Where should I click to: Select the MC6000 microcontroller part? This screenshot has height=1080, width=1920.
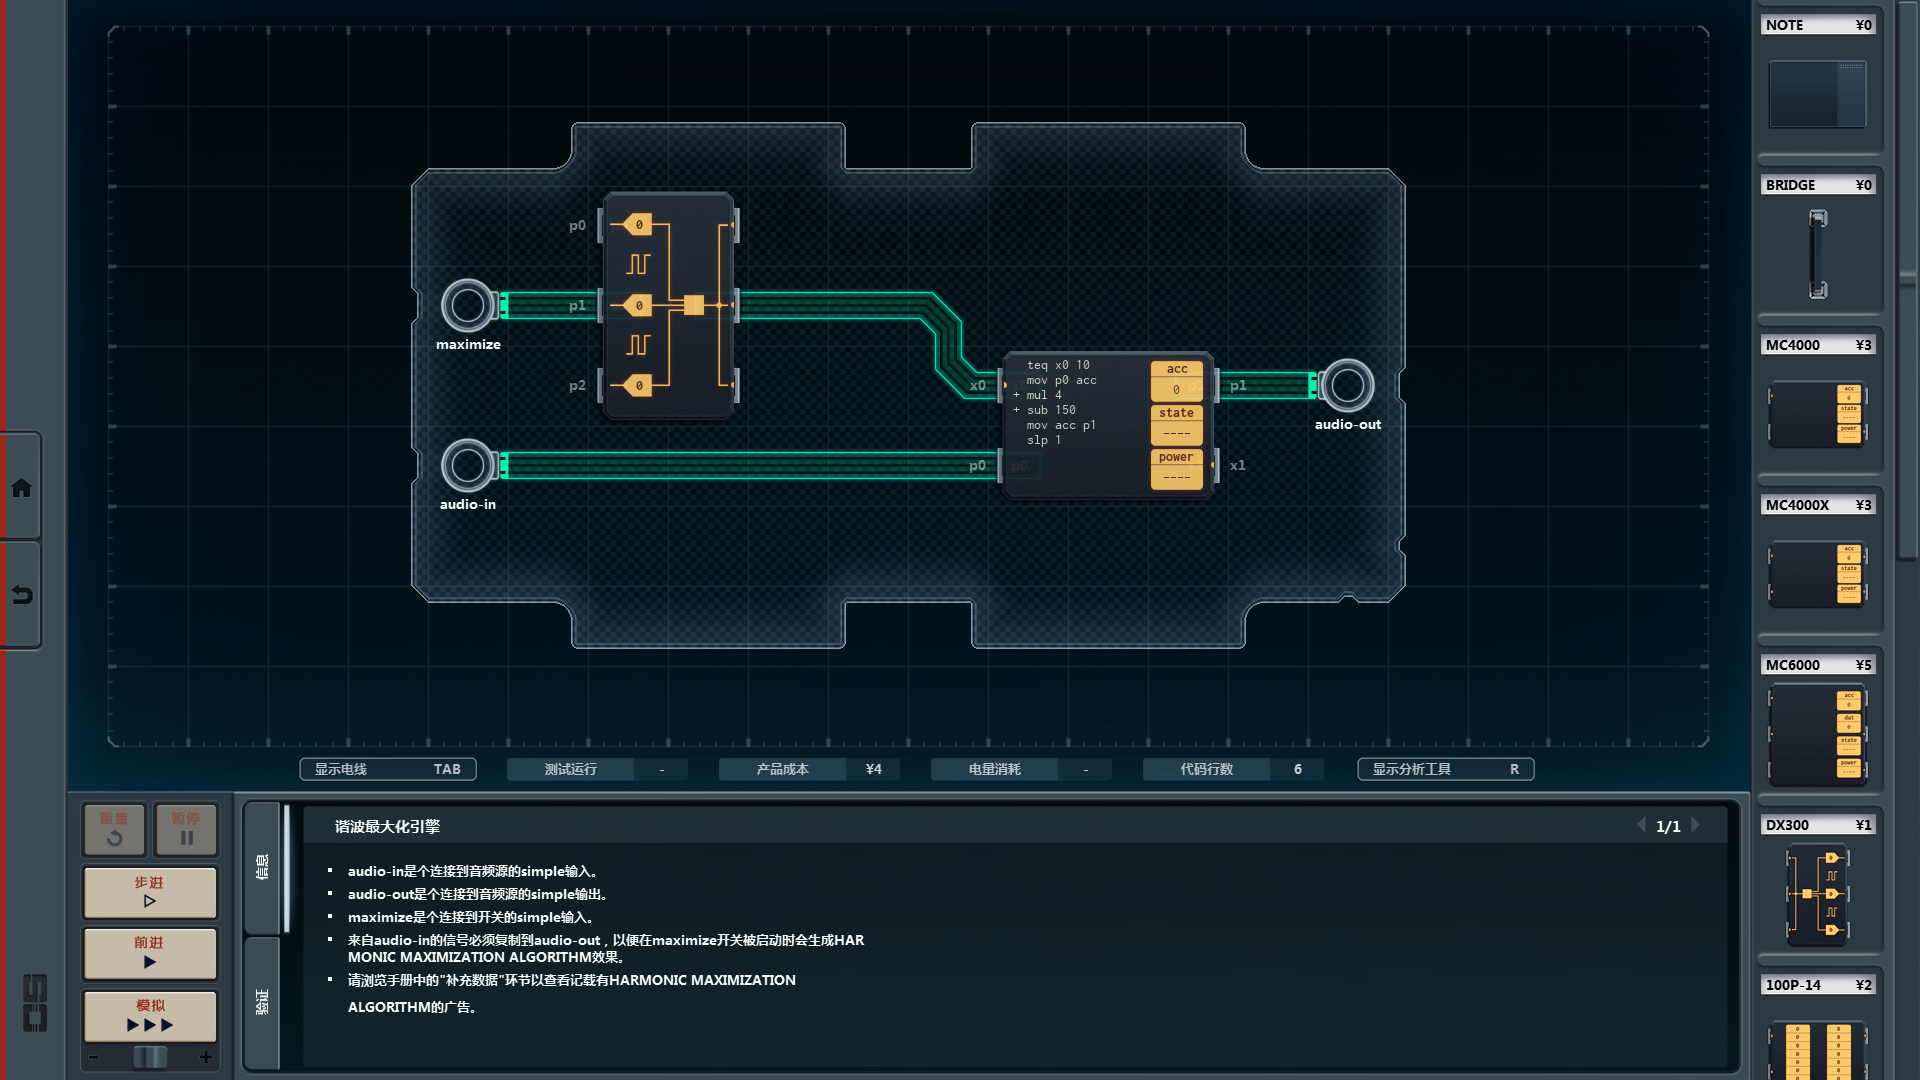(x=1817, y=735)
